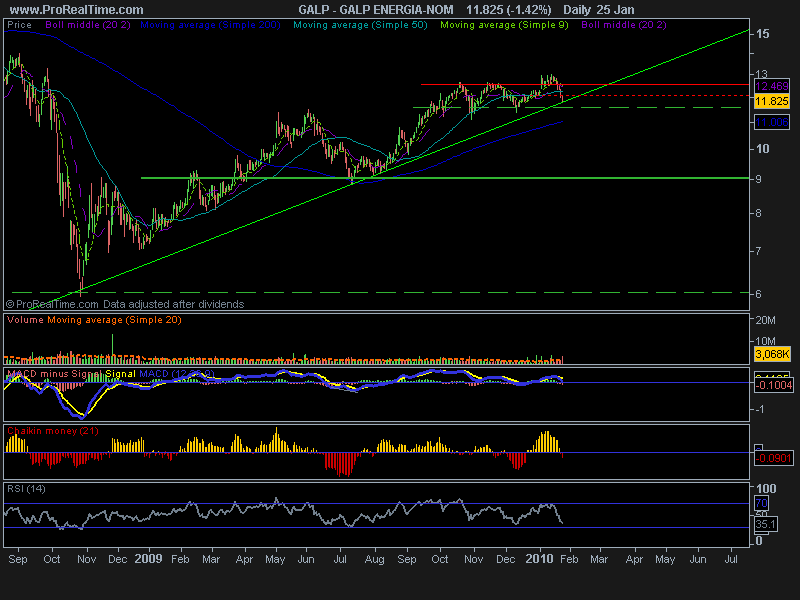This screenshot has width=800, height=600.
Task: Select the 6 price axis label
Action: [759, 294]
